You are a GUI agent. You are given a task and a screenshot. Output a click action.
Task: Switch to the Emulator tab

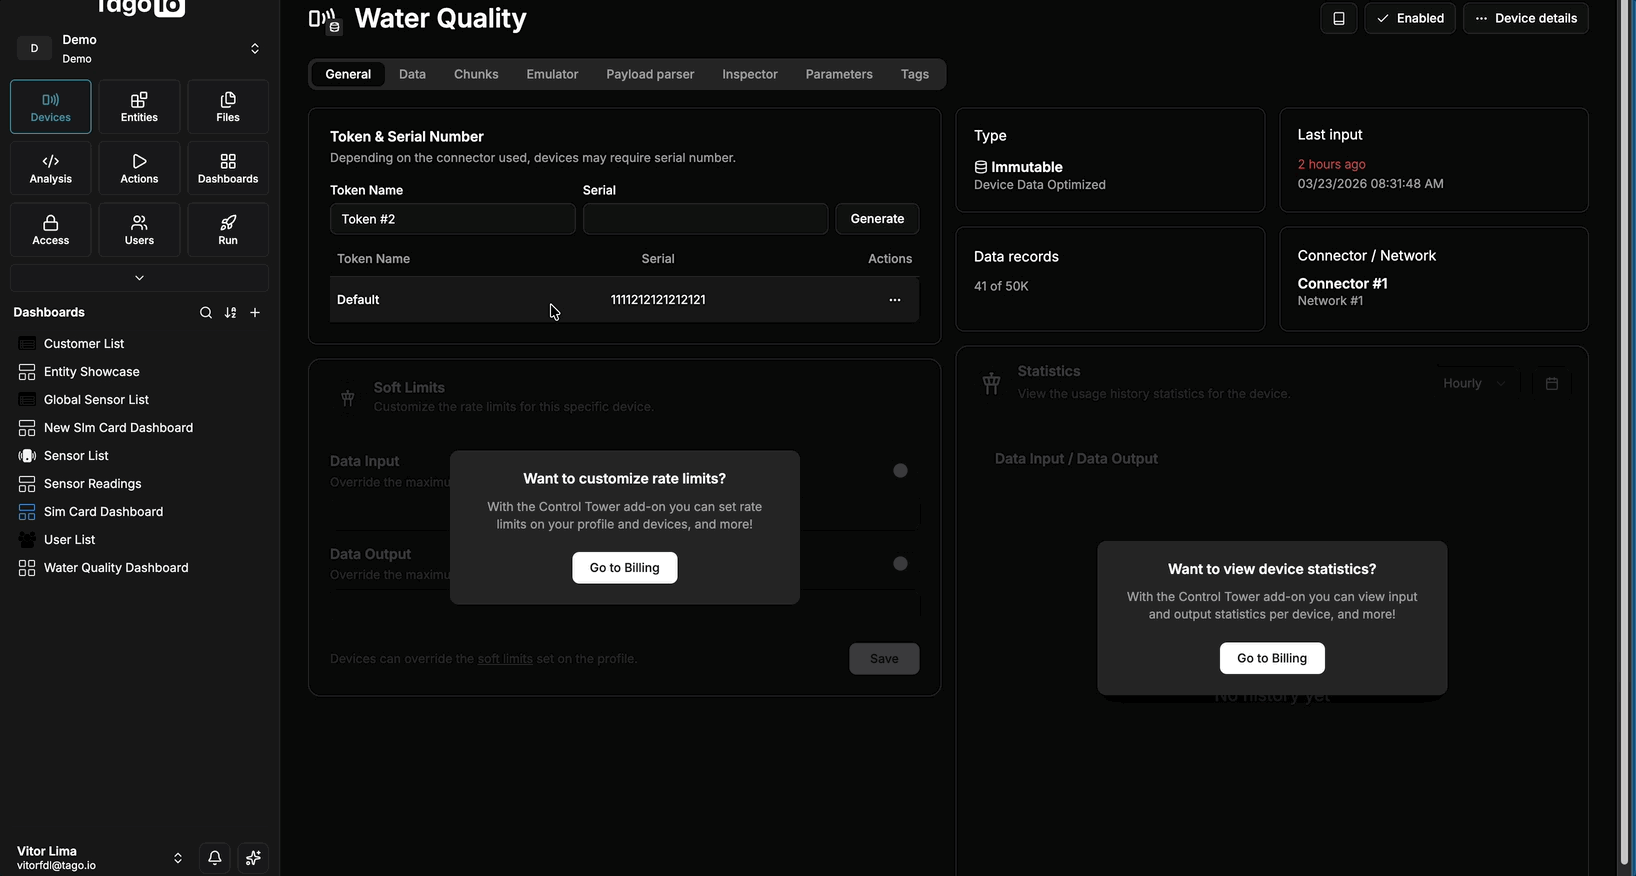click(x=552, y=74)
